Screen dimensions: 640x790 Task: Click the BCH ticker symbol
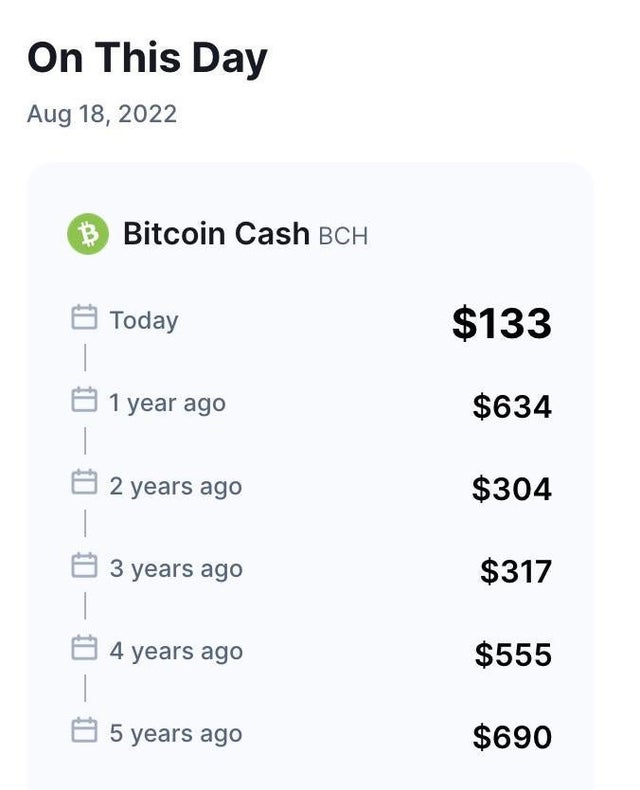343,236
